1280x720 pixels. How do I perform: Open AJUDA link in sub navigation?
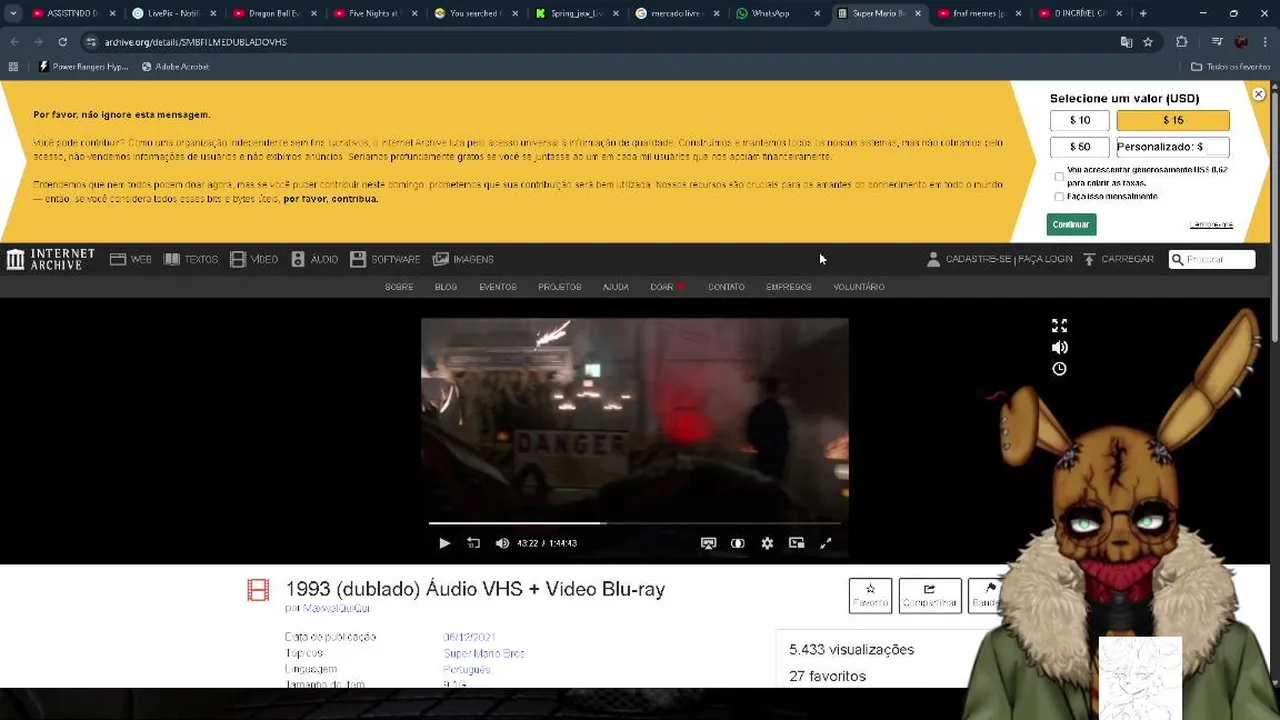(x=616, y=287)
